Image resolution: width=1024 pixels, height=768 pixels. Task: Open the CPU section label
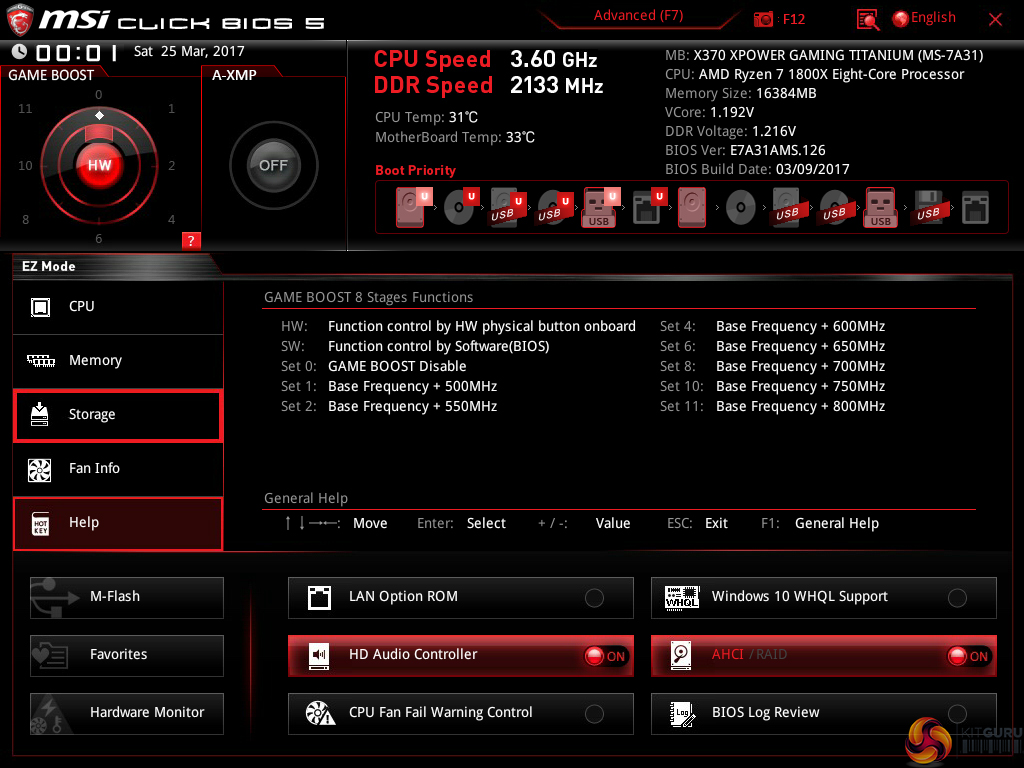82,306
